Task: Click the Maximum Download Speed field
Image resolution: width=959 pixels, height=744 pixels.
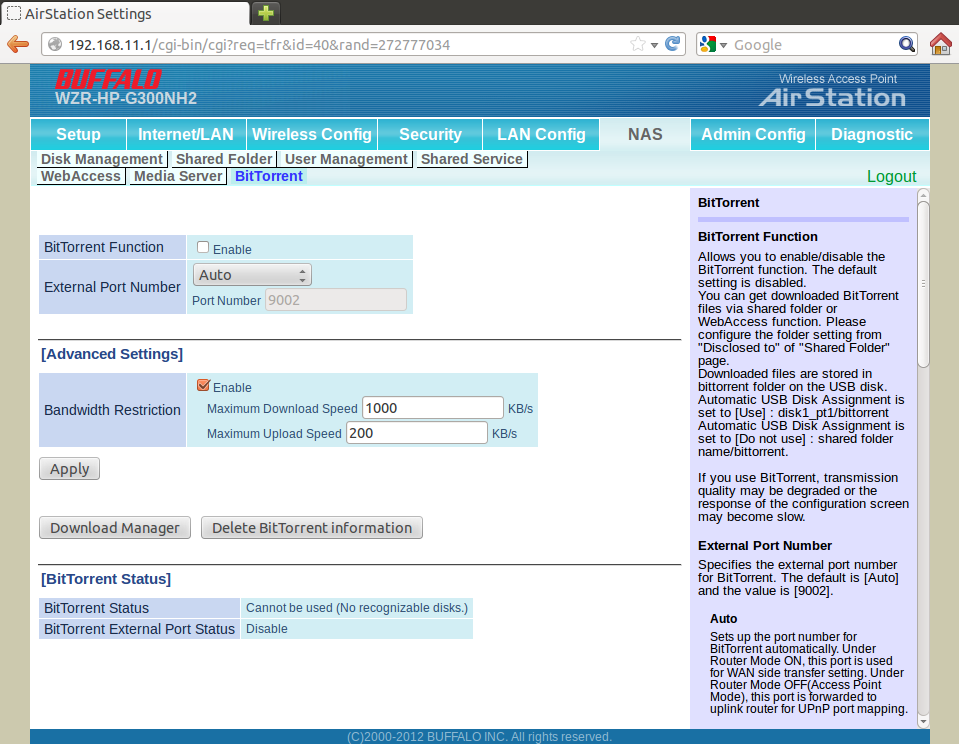Action: pos(432,408)
